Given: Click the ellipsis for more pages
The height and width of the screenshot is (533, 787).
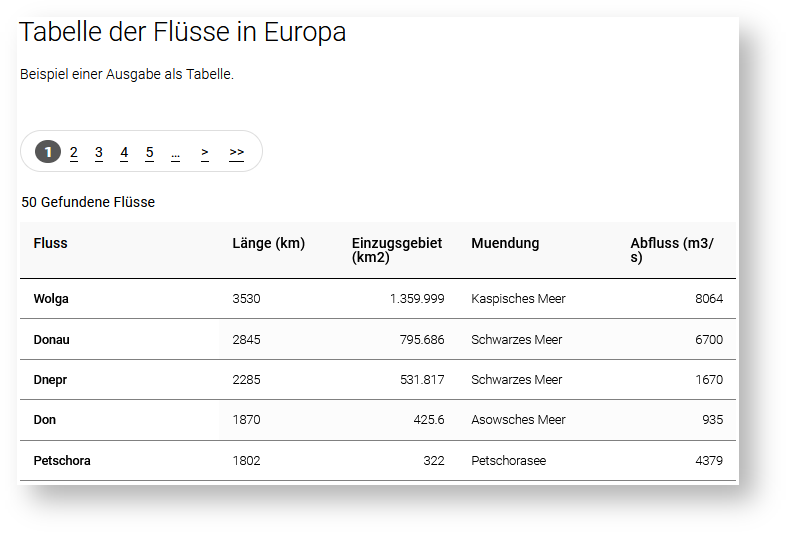Looking at the screenshot, I should click(x=175, y=153).
